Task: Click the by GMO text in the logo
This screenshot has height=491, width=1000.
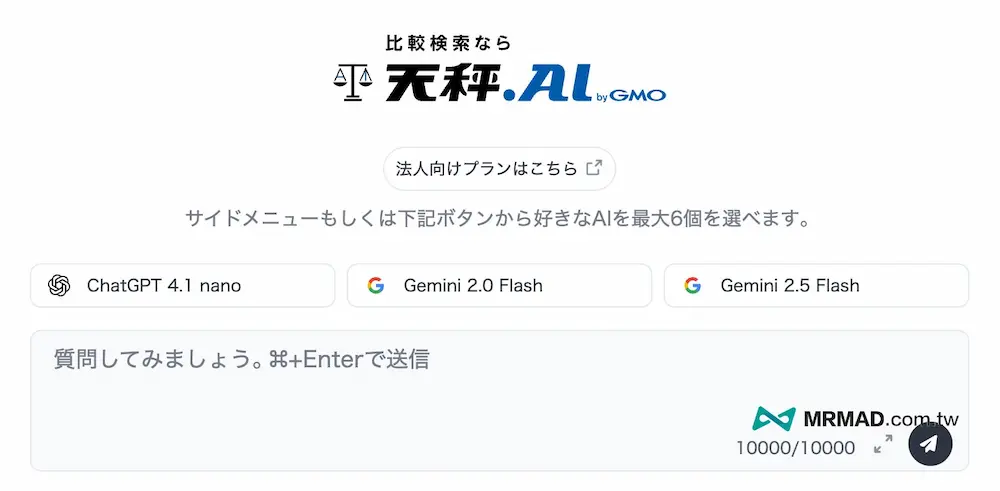Action: click(x=631, y=96)
